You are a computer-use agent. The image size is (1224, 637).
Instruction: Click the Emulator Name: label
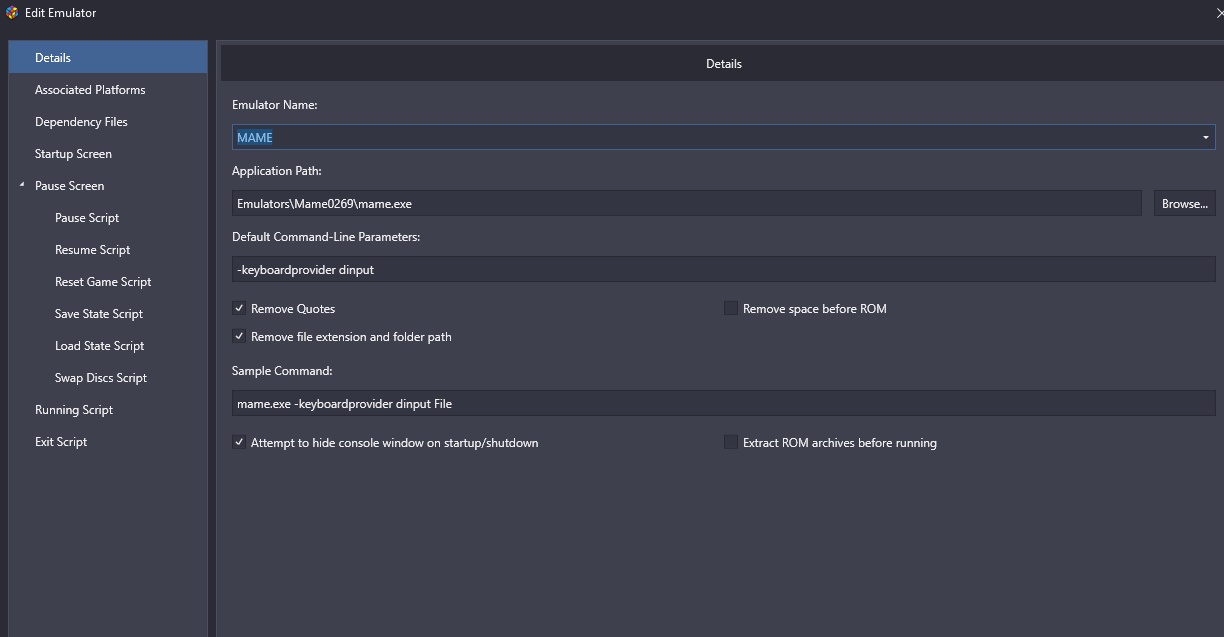[x=274, y=105]
